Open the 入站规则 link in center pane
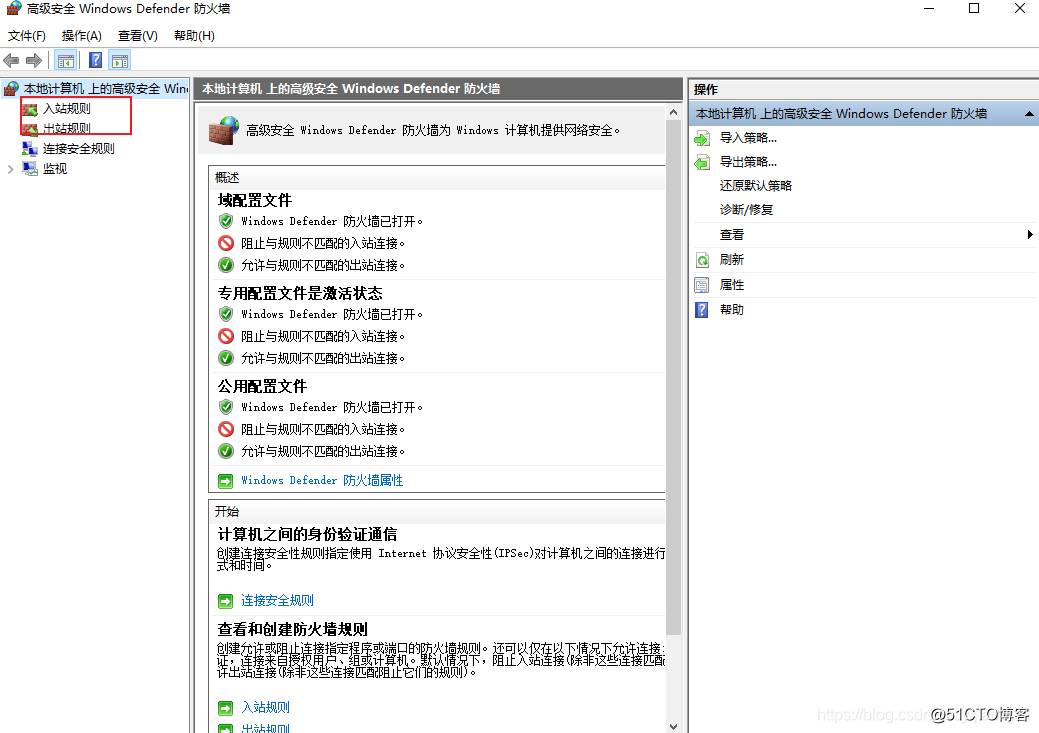Viewport: 1039px width, 733px height. pos(265,708)
